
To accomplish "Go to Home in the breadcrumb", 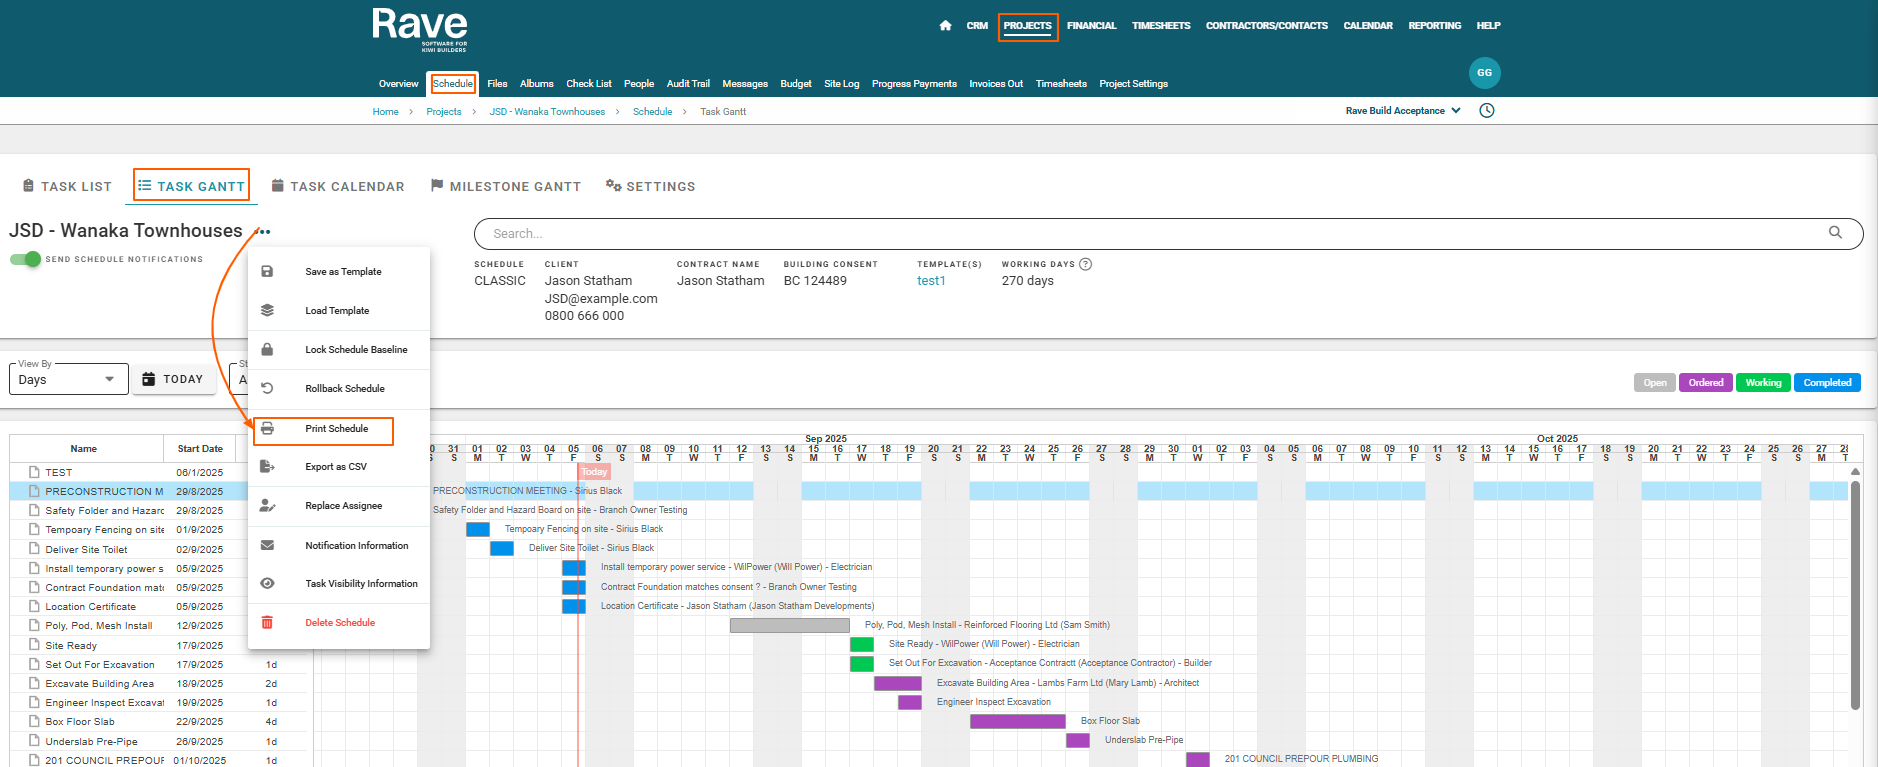I will [x=385, y=112].
